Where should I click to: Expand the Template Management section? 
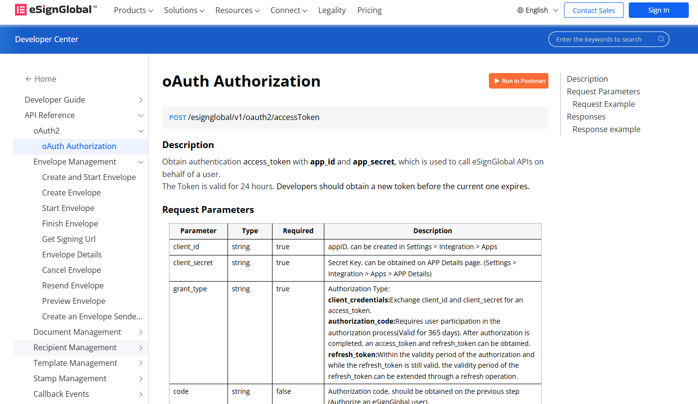[141, 363]
